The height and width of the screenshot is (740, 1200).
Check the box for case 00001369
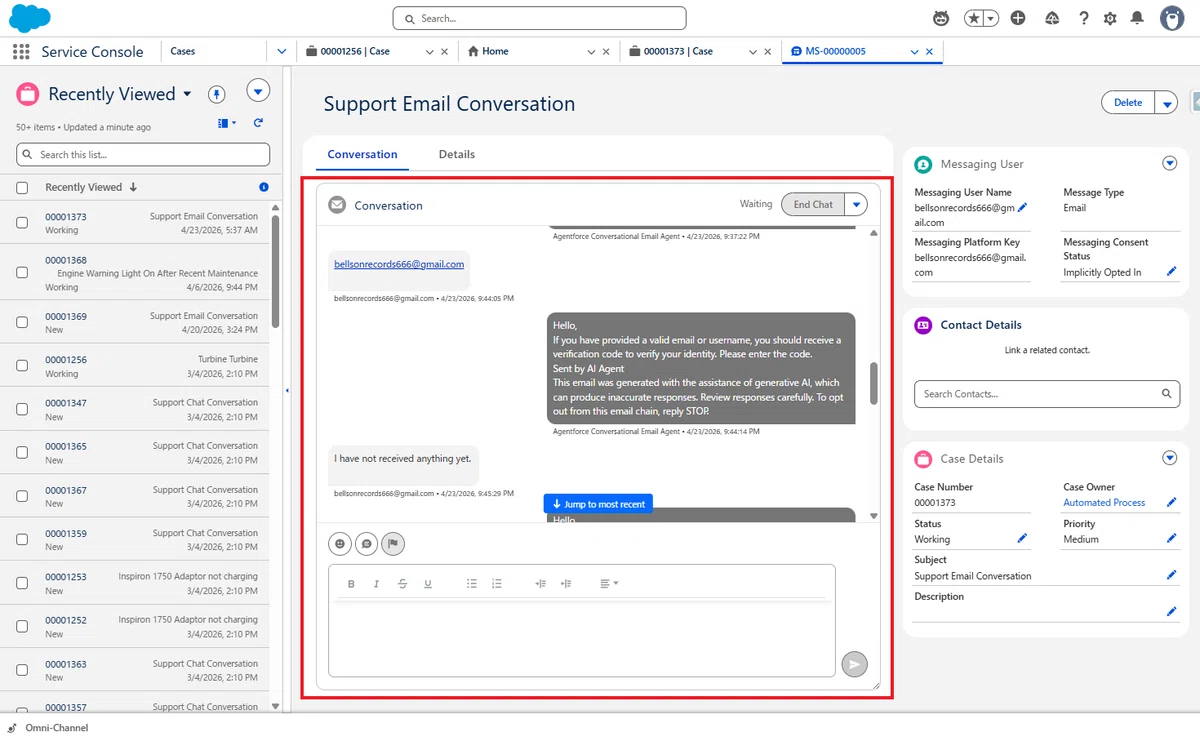(22, 322)
